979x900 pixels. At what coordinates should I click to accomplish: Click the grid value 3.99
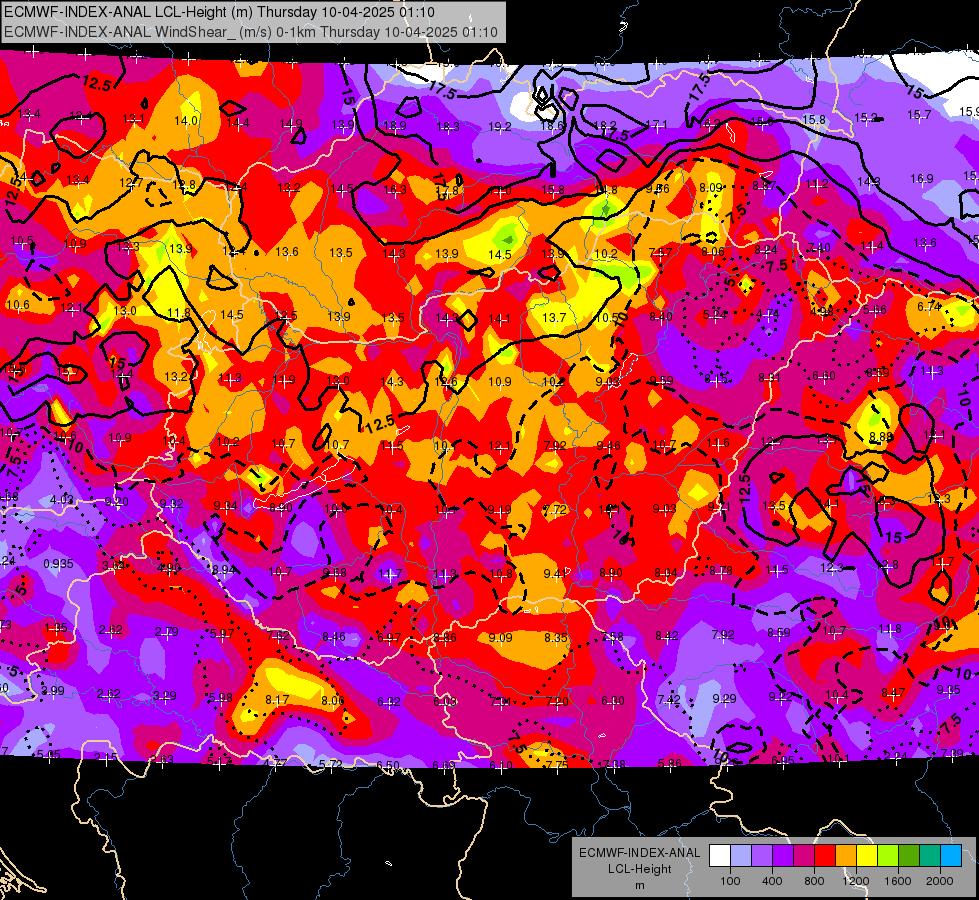coord(52,691)
